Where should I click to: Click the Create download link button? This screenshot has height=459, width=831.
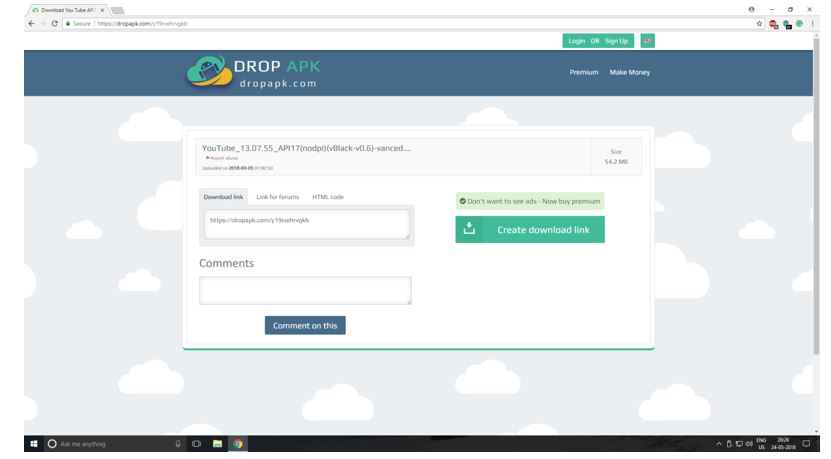point(530,230)
